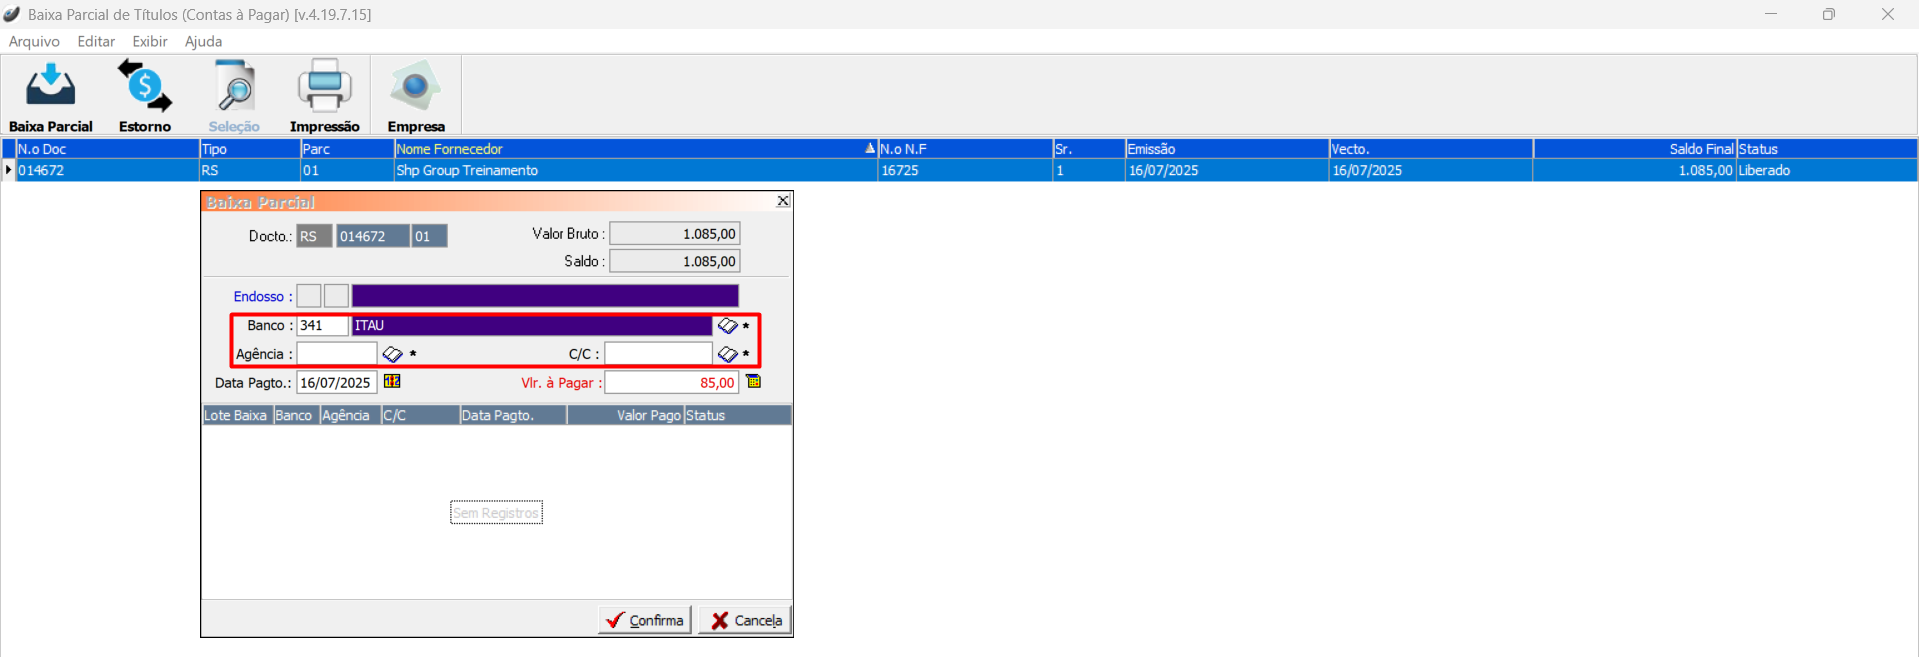The image size is (1919, 657).
Task: Open the Exibir menu
Action: coord(150,42)
